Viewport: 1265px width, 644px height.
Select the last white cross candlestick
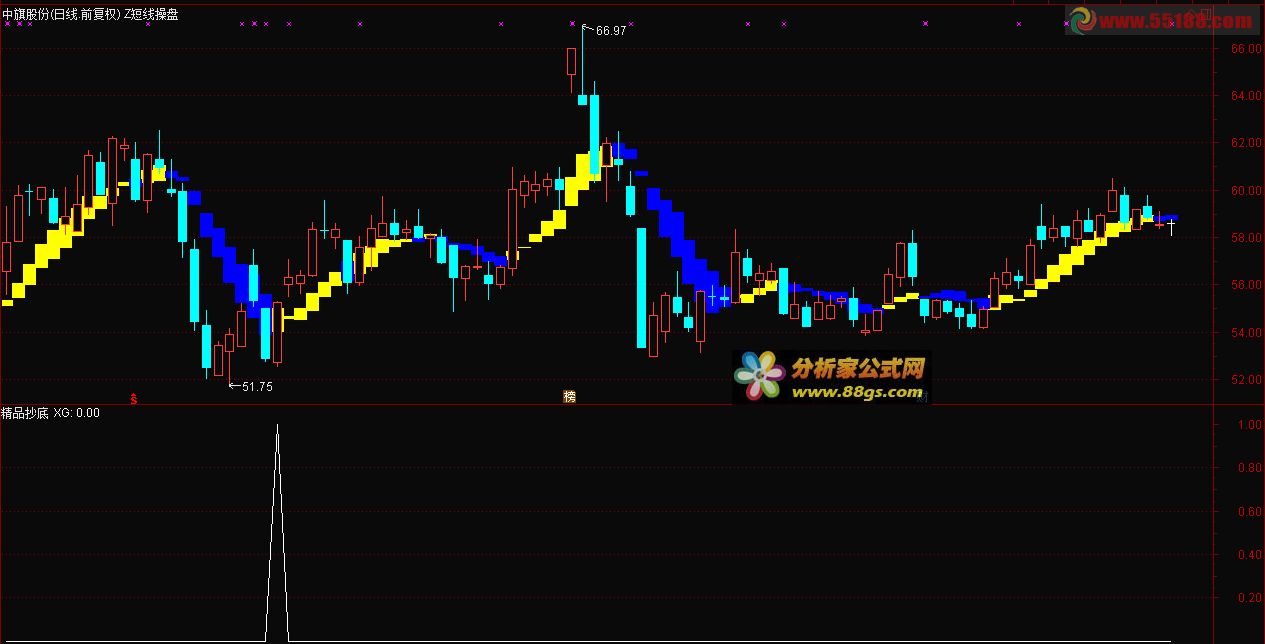pos(1171,224)
